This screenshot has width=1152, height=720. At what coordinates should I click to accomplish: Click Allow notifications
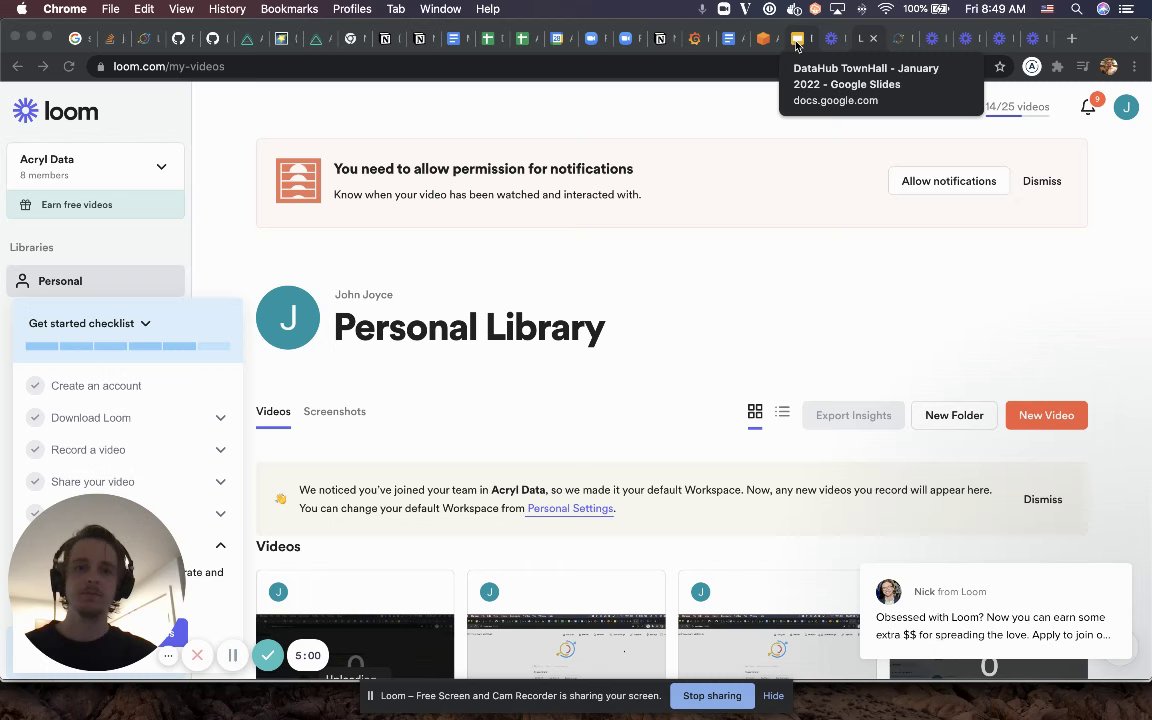[948, 181]
